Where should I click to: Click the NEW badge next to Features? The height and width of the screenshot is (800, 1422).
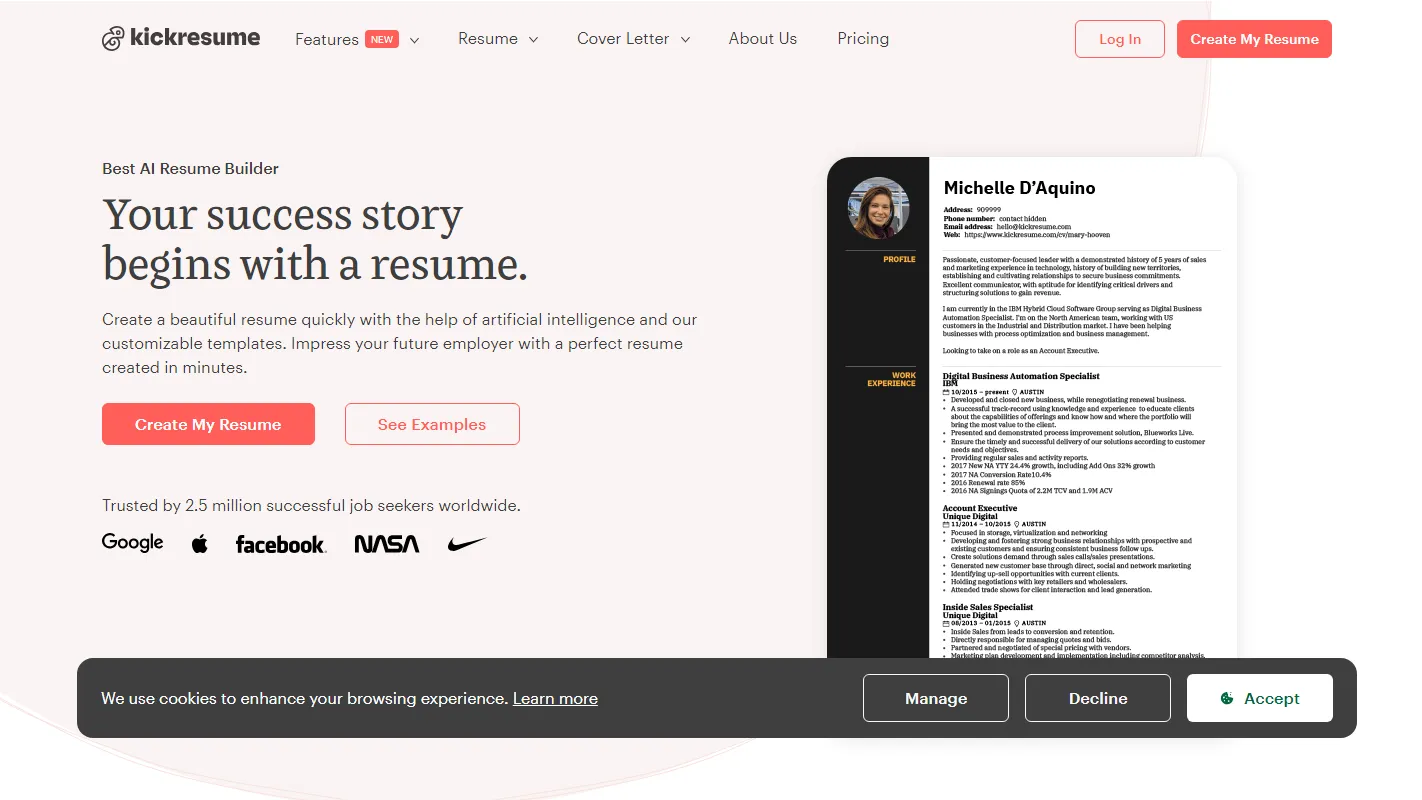pos(381,38)
